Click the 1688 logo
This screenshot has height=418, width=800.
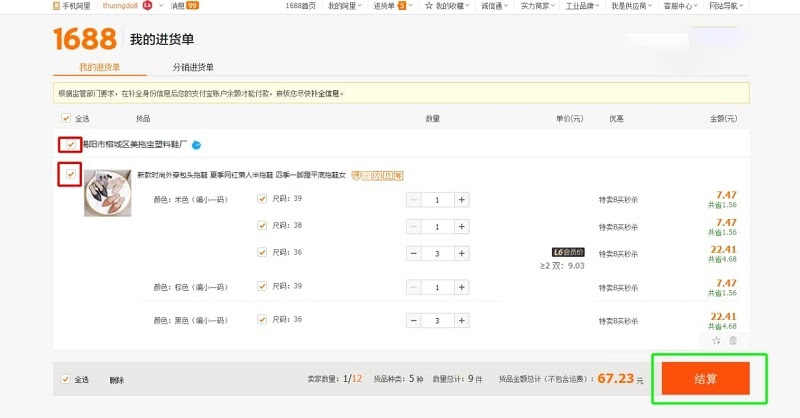(x=86, y=40)
